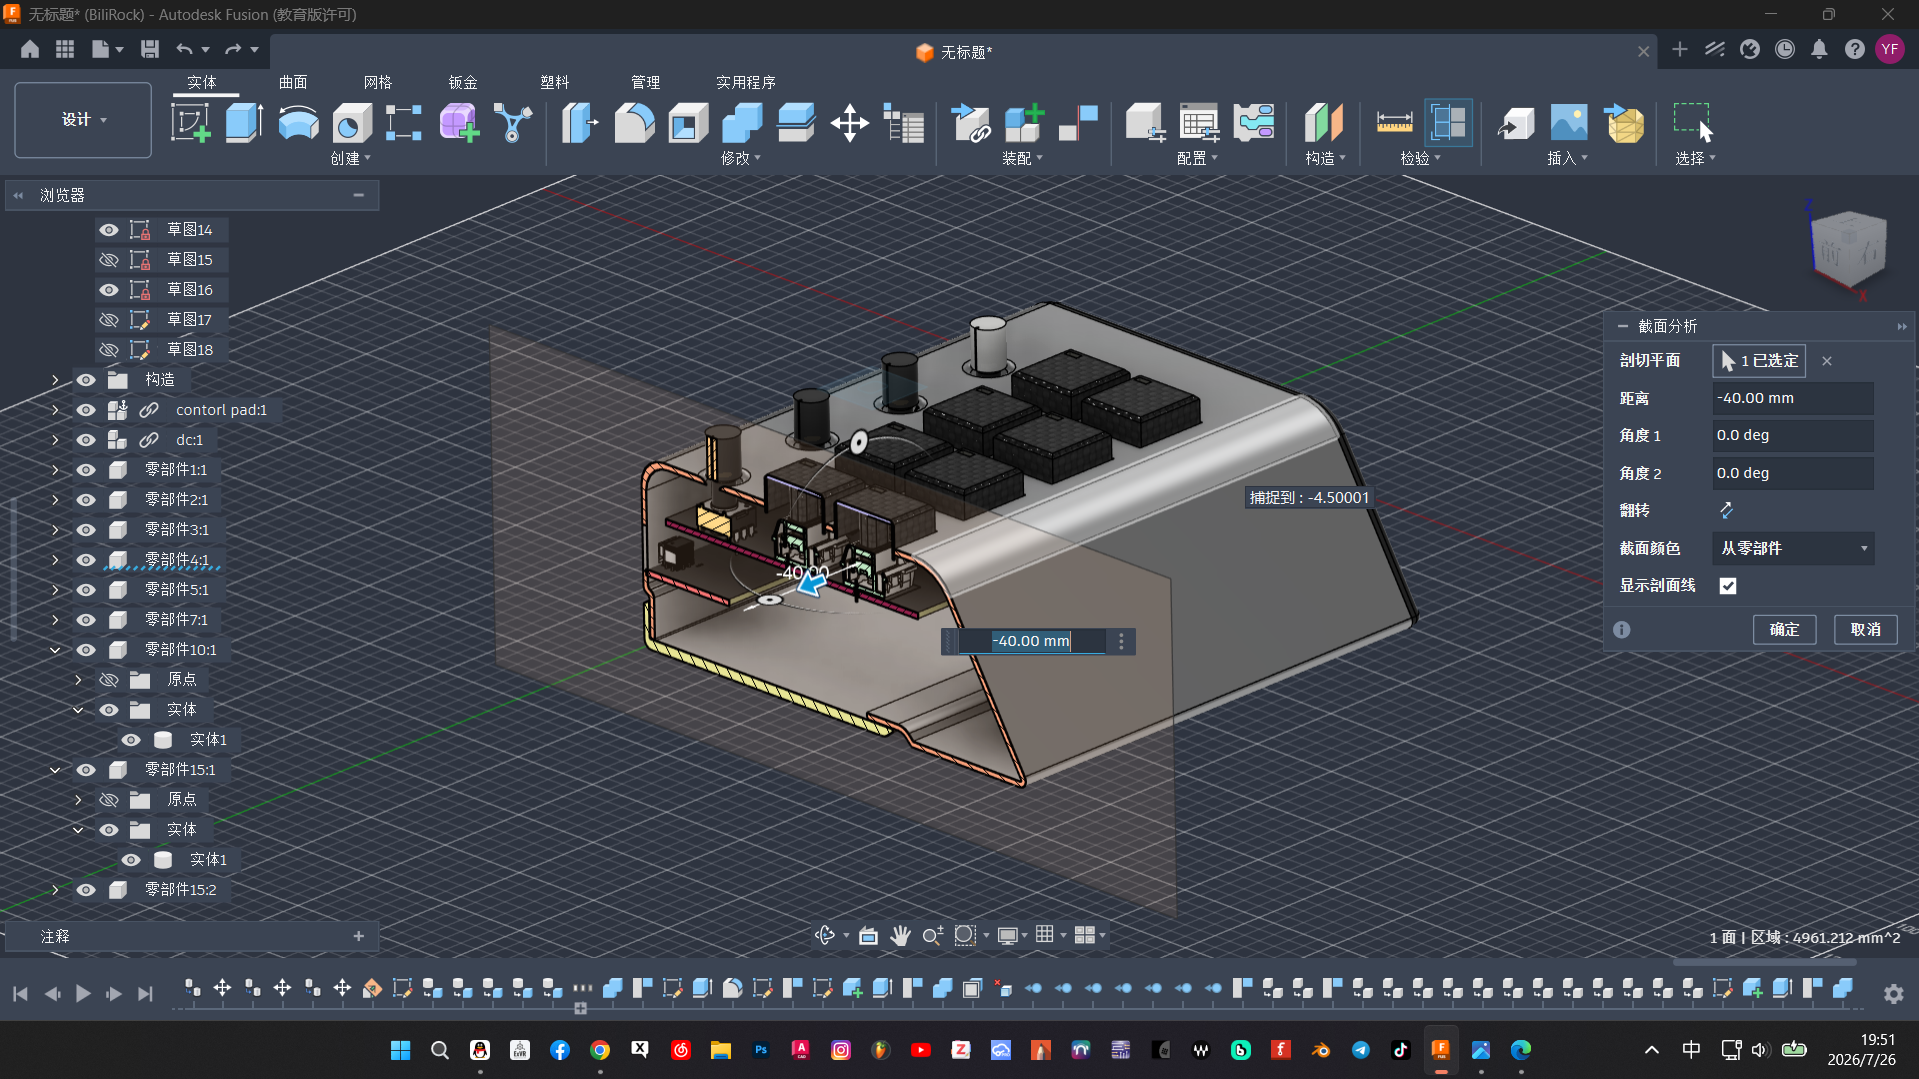The image size is (1919, 1079).
Task: Open the 设计 workspace dropdown
Action: [83, 120]
